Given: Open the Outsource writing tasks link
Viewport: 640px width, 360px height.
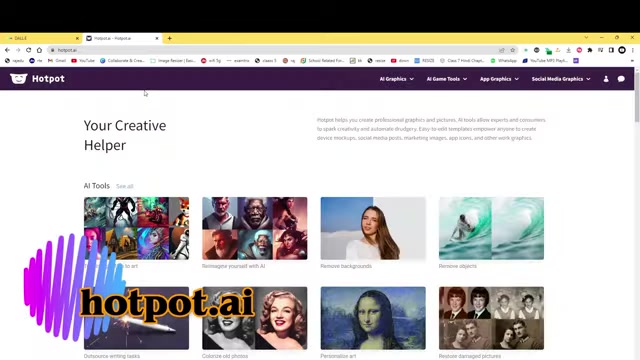Looking at the screenshot, I should click(x=112, y=356).
